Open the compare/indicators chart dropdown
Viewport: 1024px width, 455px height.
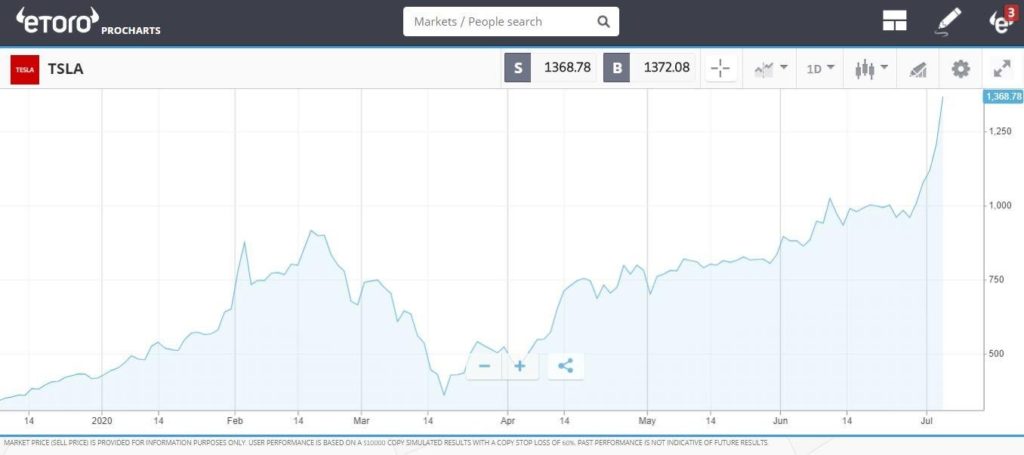771,68
